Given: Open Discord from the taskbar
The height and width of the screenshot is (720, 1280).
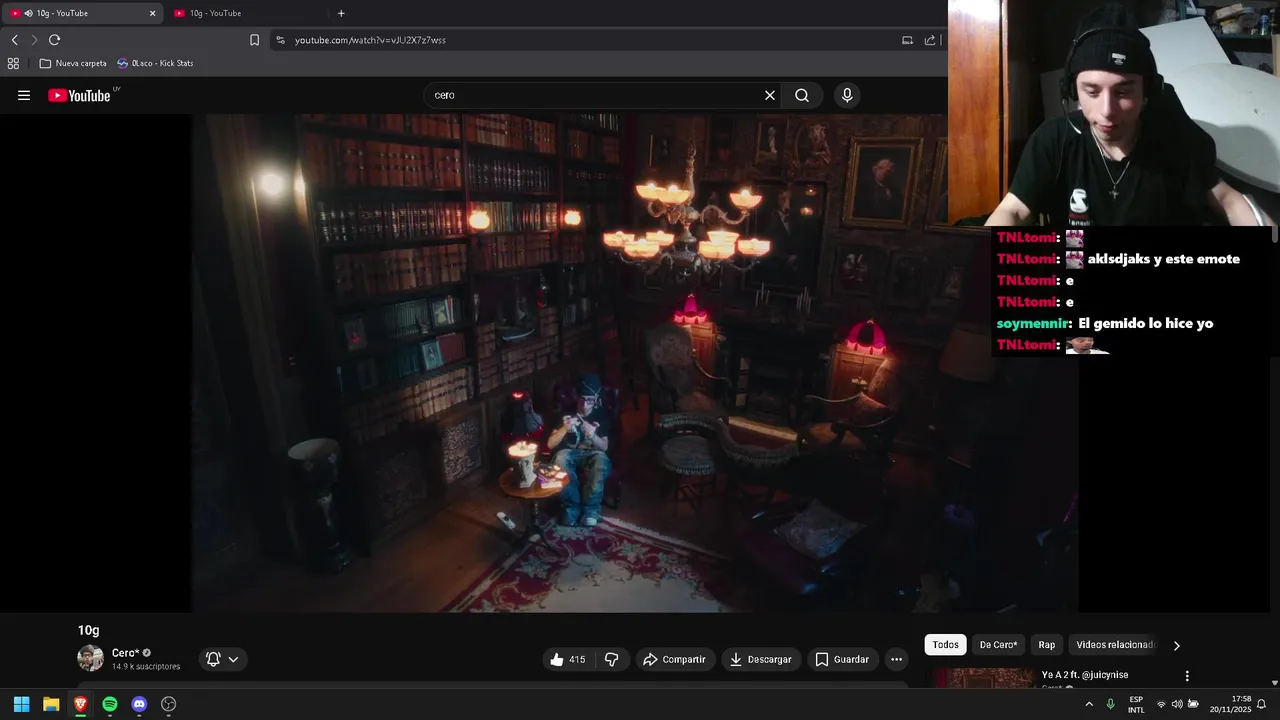Looking at the screenshot, I should [139, 704].
